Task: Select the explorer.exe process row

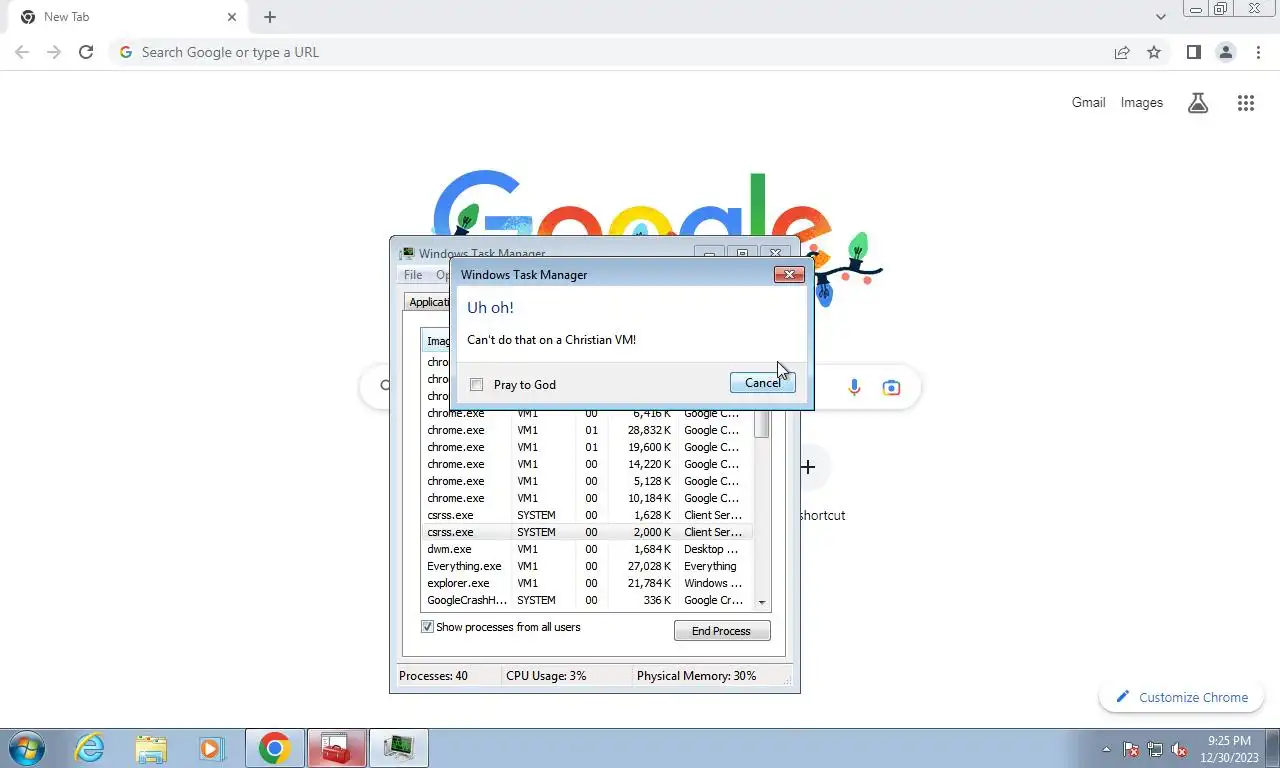Action: click(x=587, y=583)
